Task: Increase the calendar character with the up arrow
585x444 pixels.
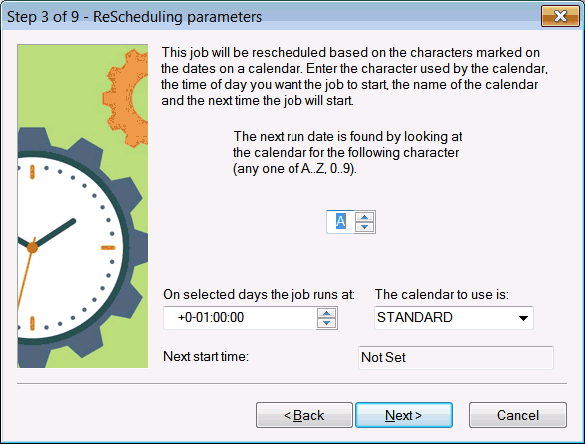Action: pyautogui.click(x=365, y=217)
